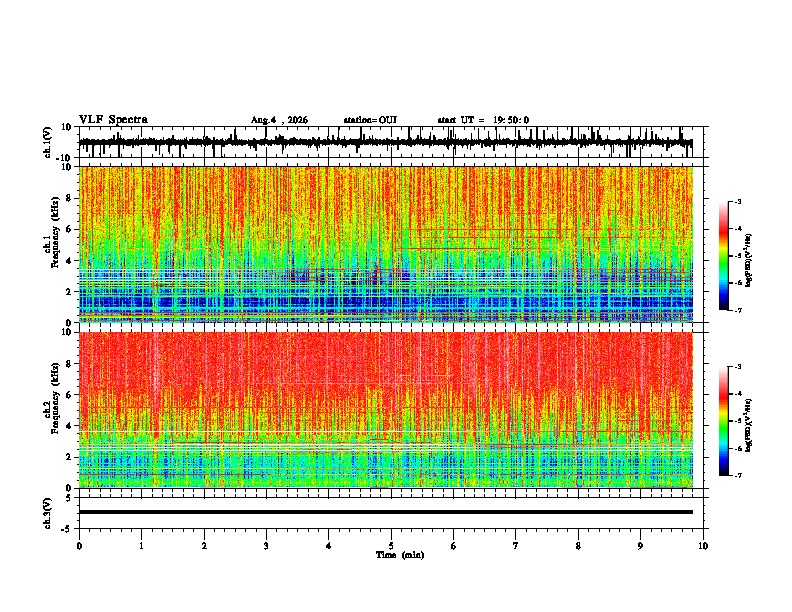The width and height of the screenshot is (792, 612).
Task: Click time axis tick label "1"
Action: 141,546
